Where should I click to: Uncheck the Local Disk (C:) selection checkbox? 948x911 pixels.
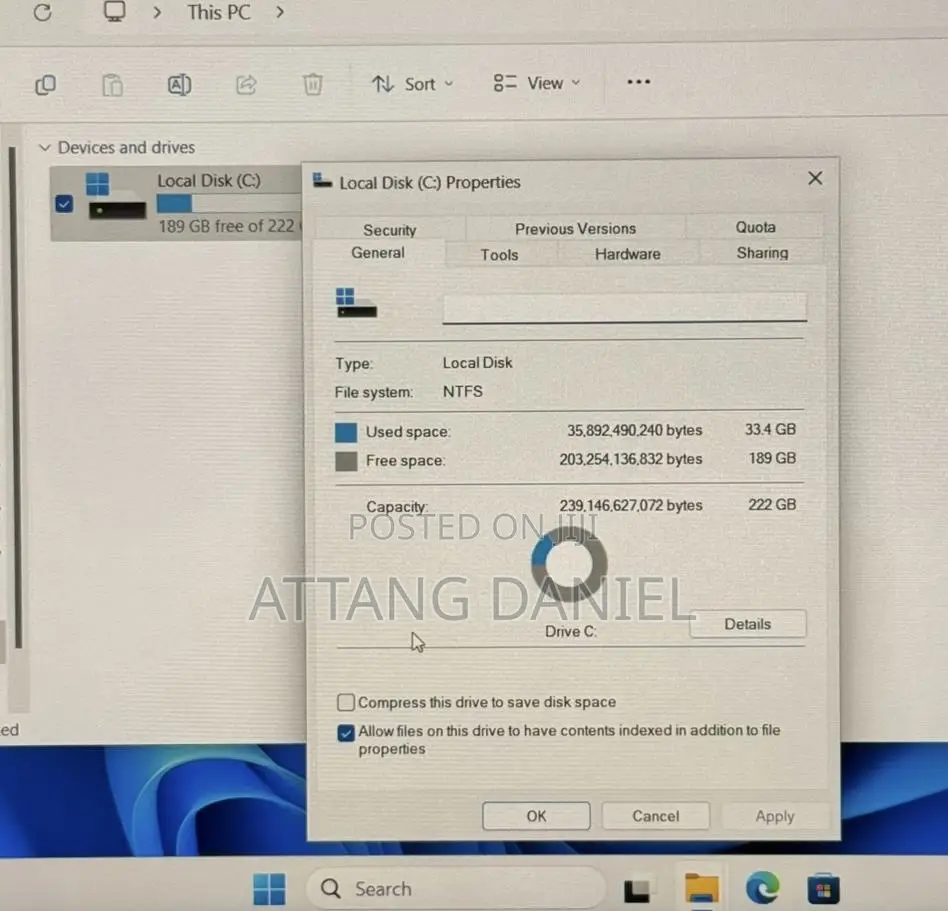pyautogui.click(x=64, y=204)
